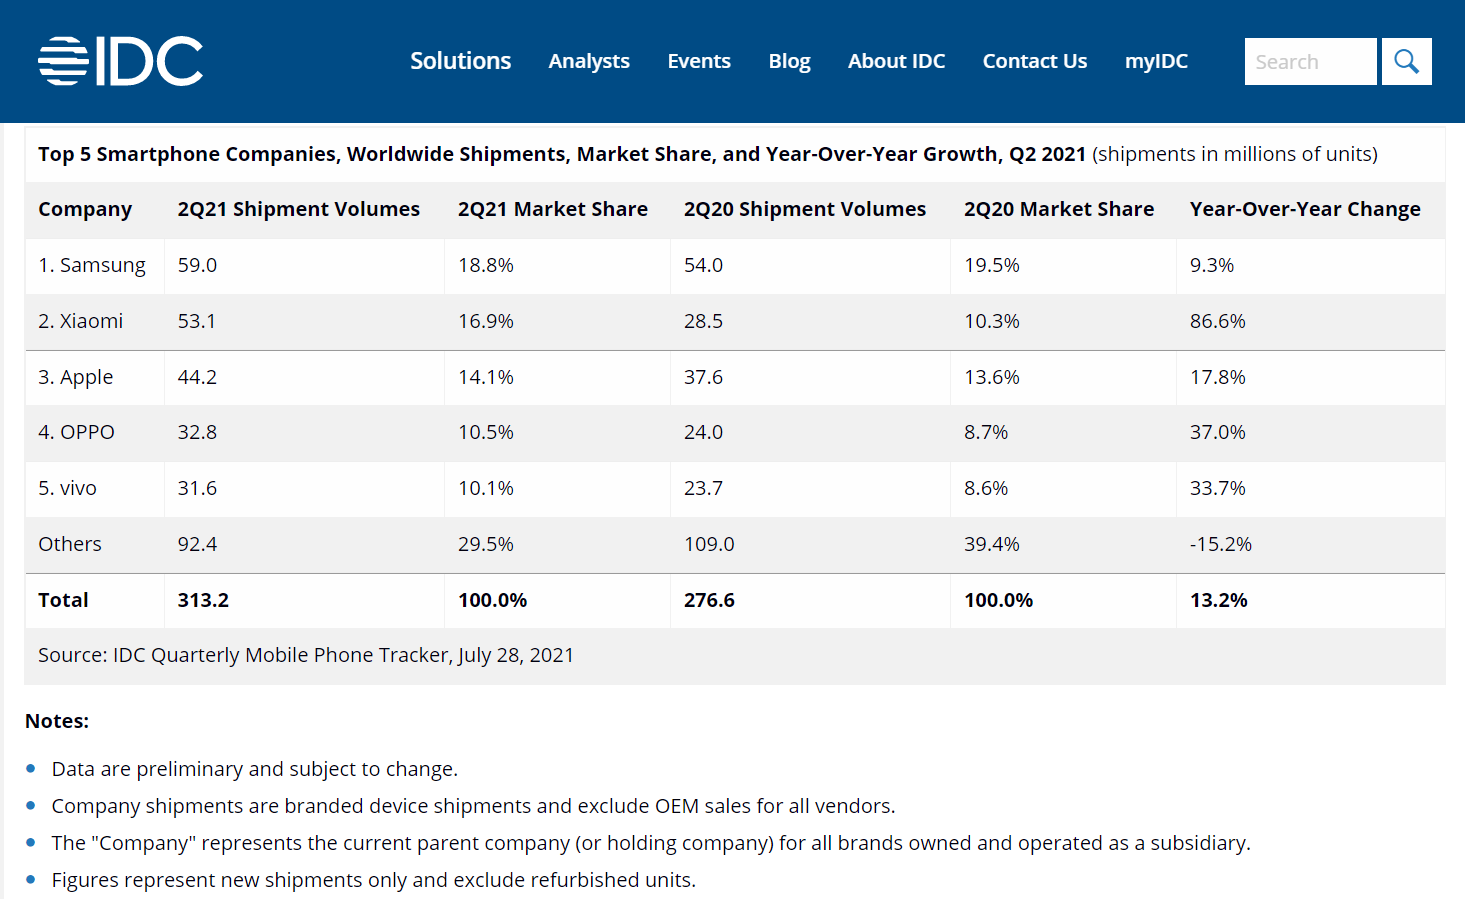Click Samsung's 59.0 shipment value
The height and width of the screenshot is (899, 1465).
pos(198,265)
